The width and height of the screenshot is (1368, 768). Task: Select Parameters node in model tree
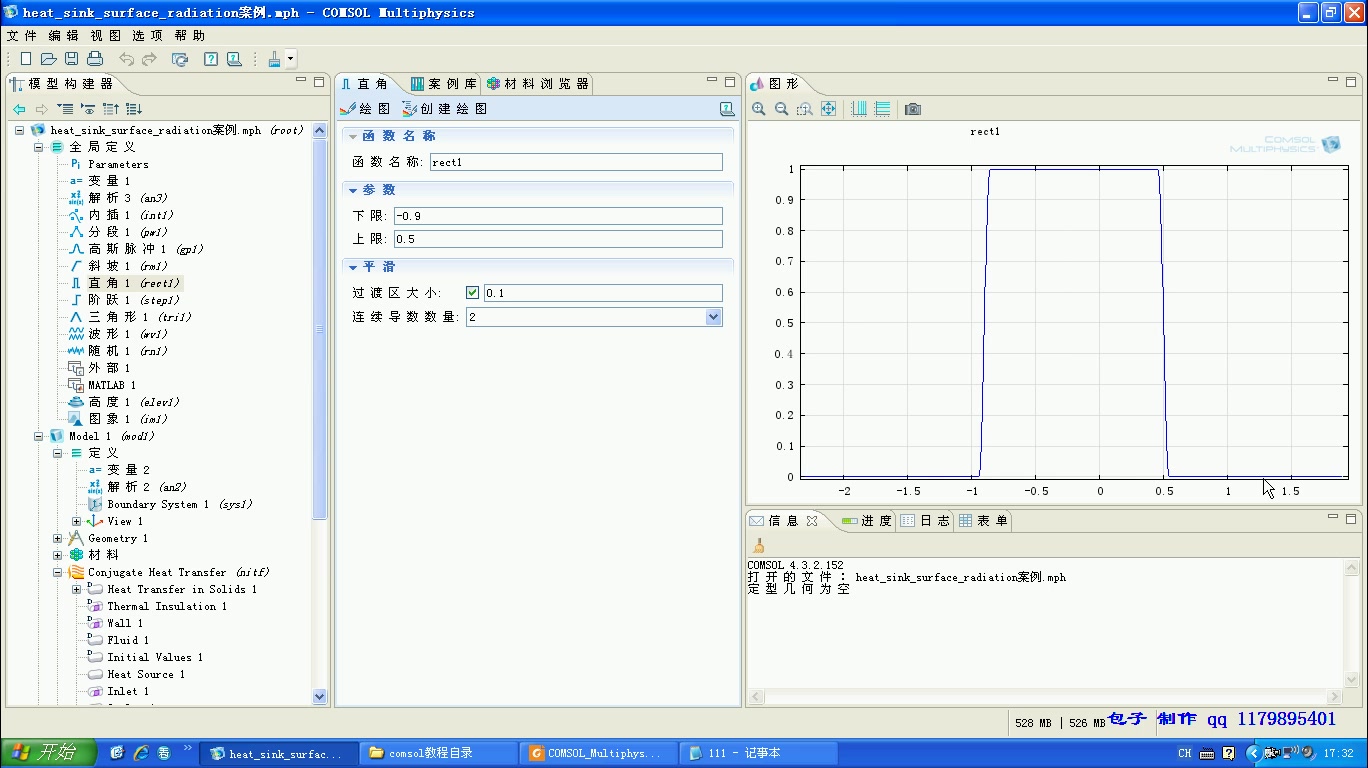(109, 164)
